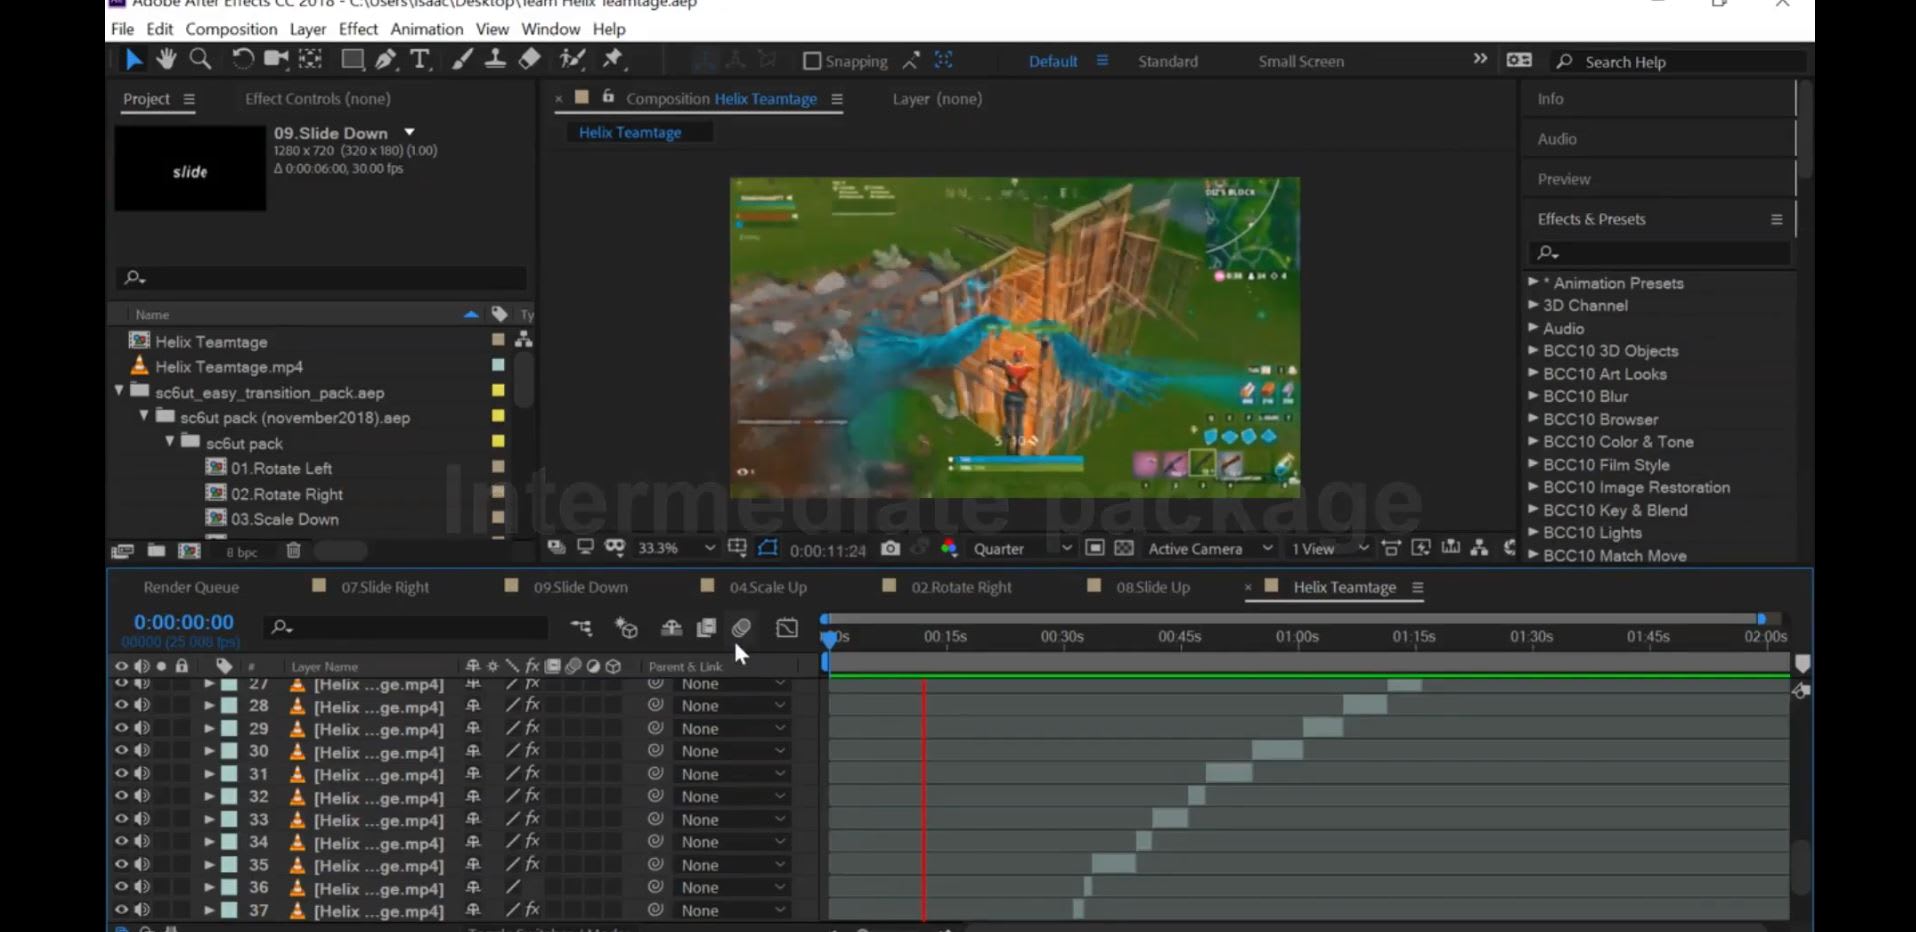Select the Zoom magnifier tool

[200, 60]
